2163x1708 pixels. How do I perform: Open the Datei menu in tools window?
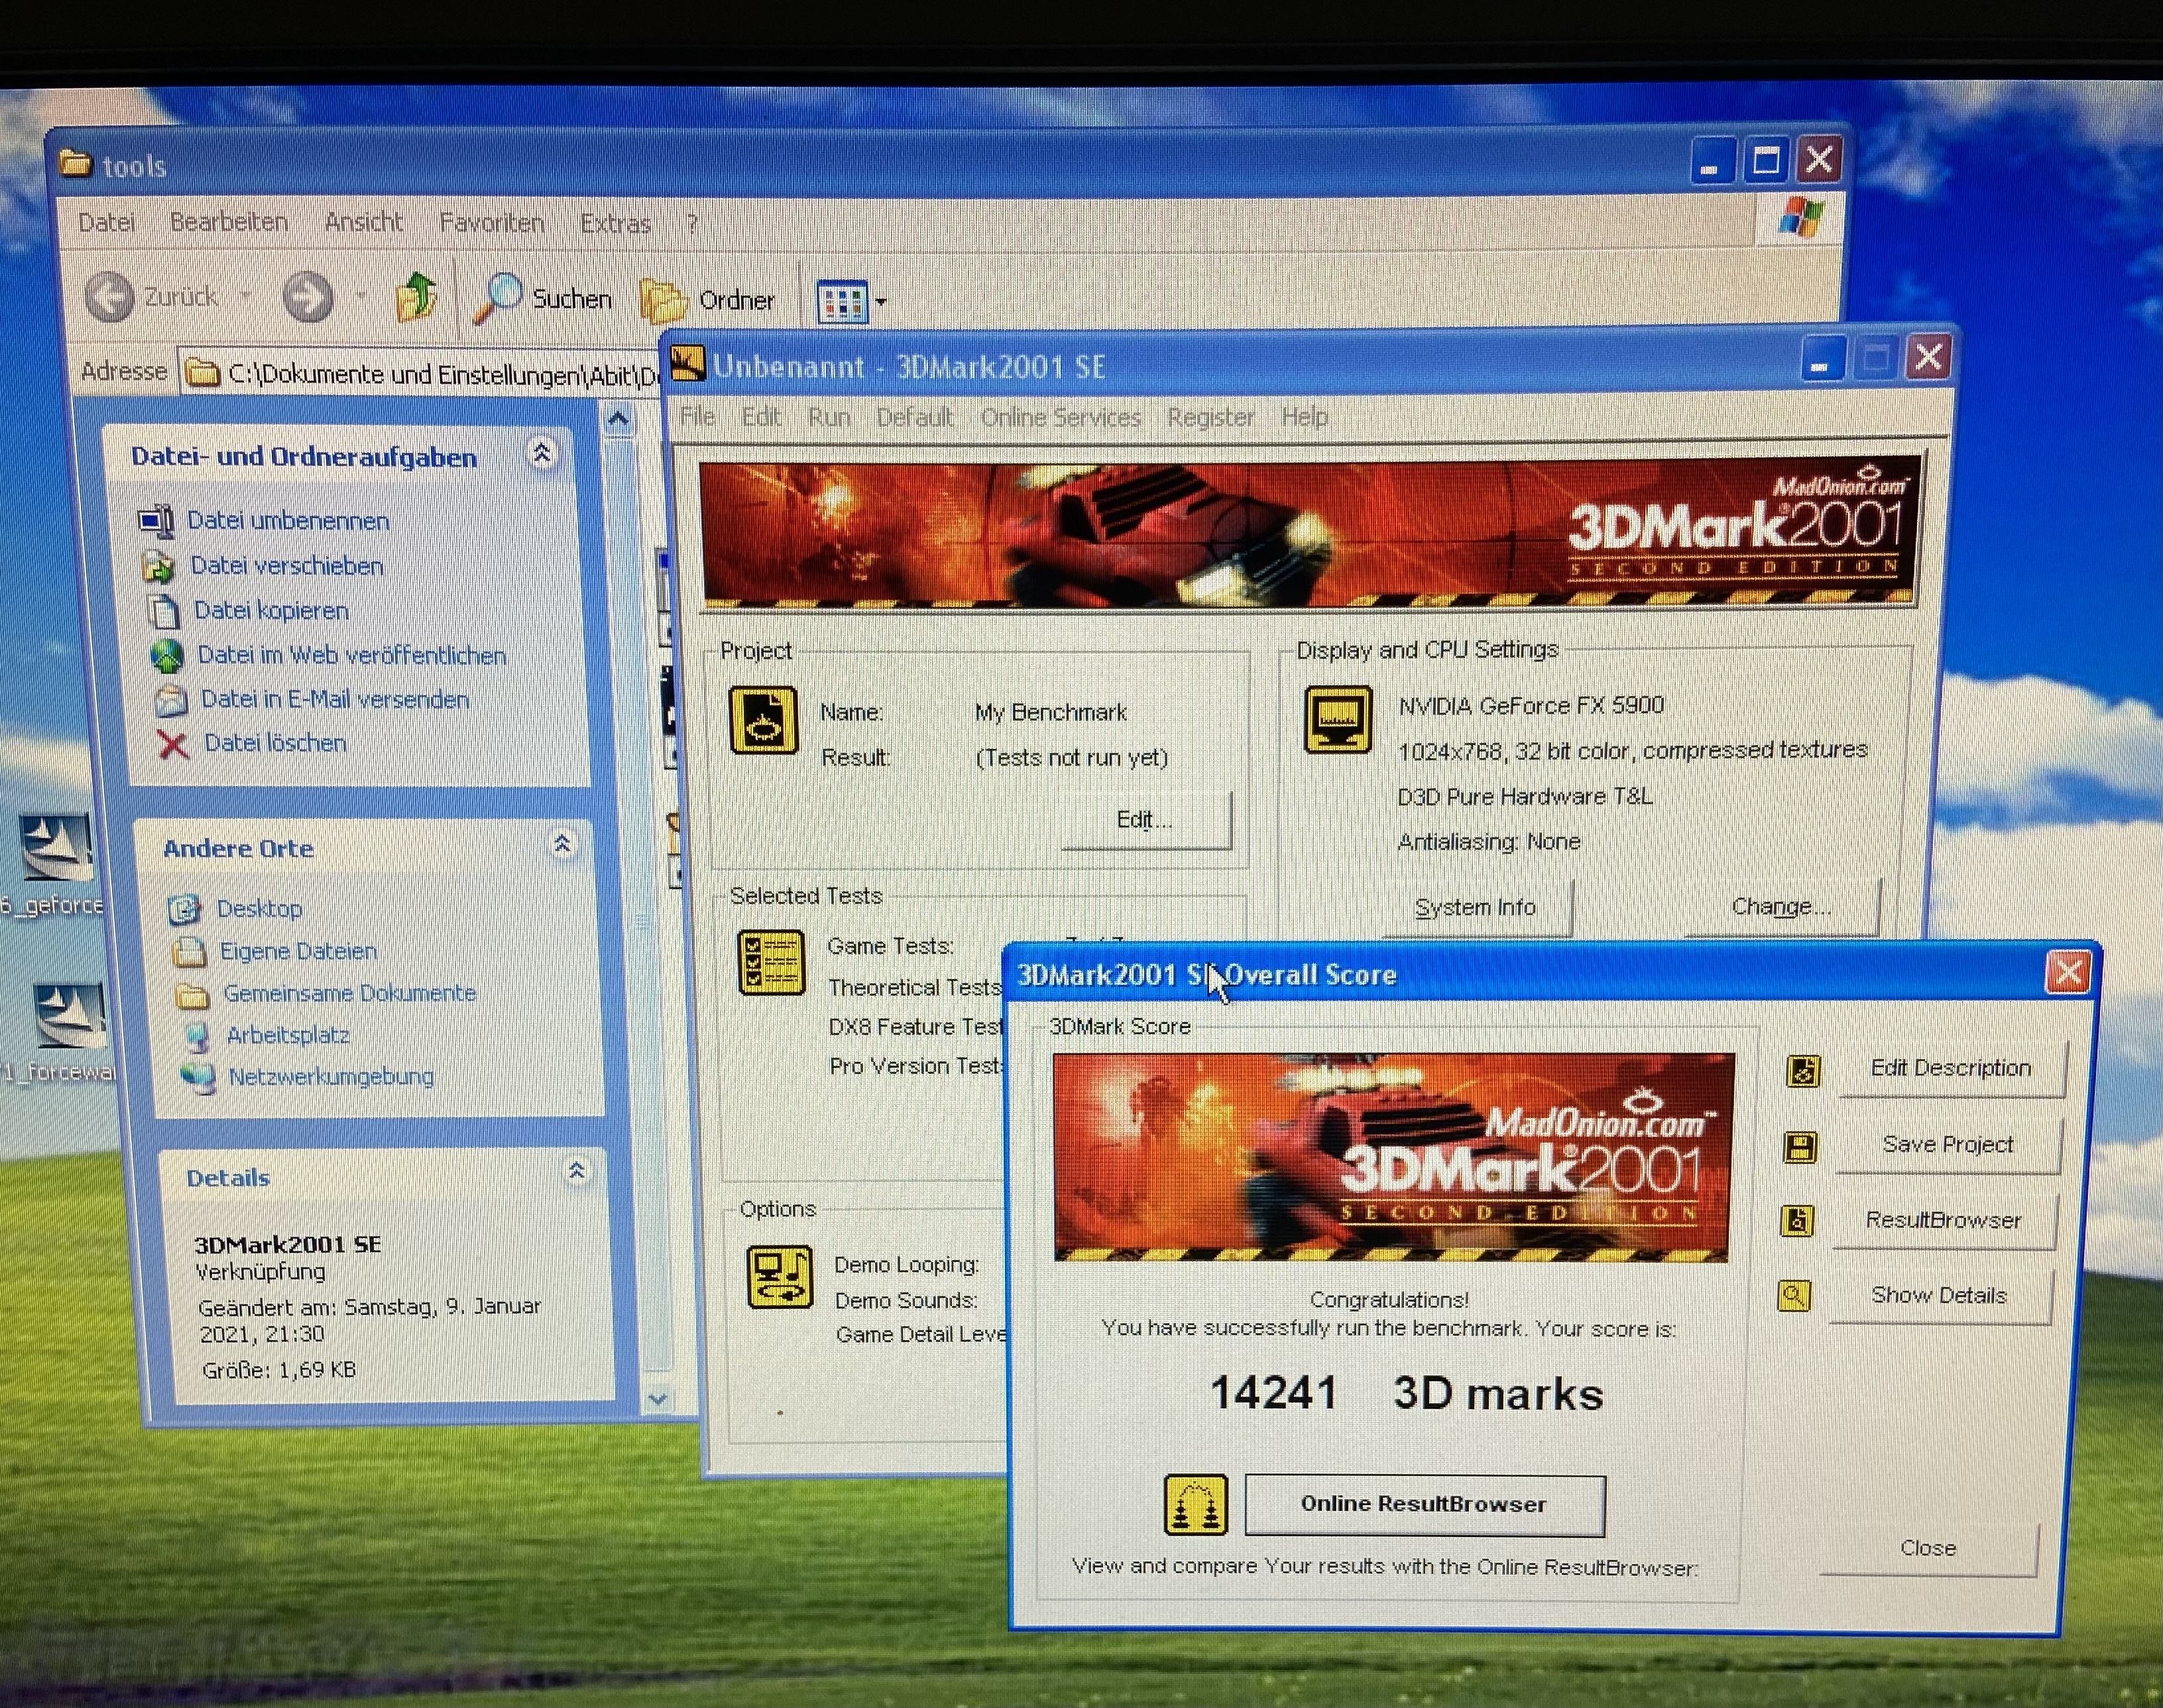tap(107, 221)
